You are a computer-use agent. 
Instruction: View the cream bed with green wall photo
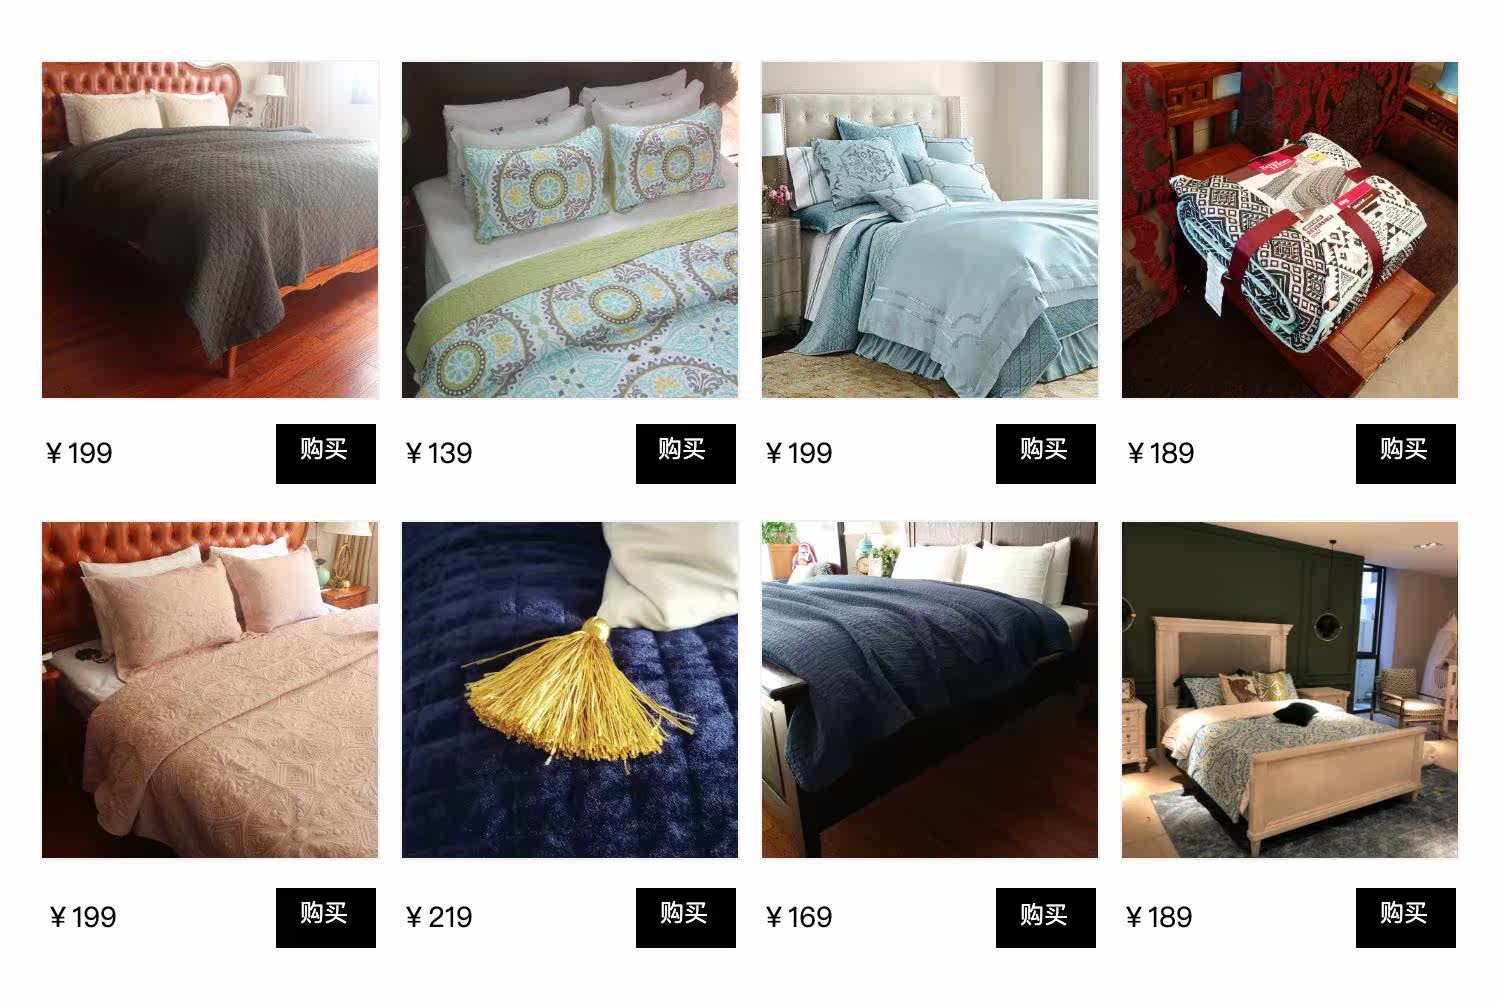(1290, 690)
